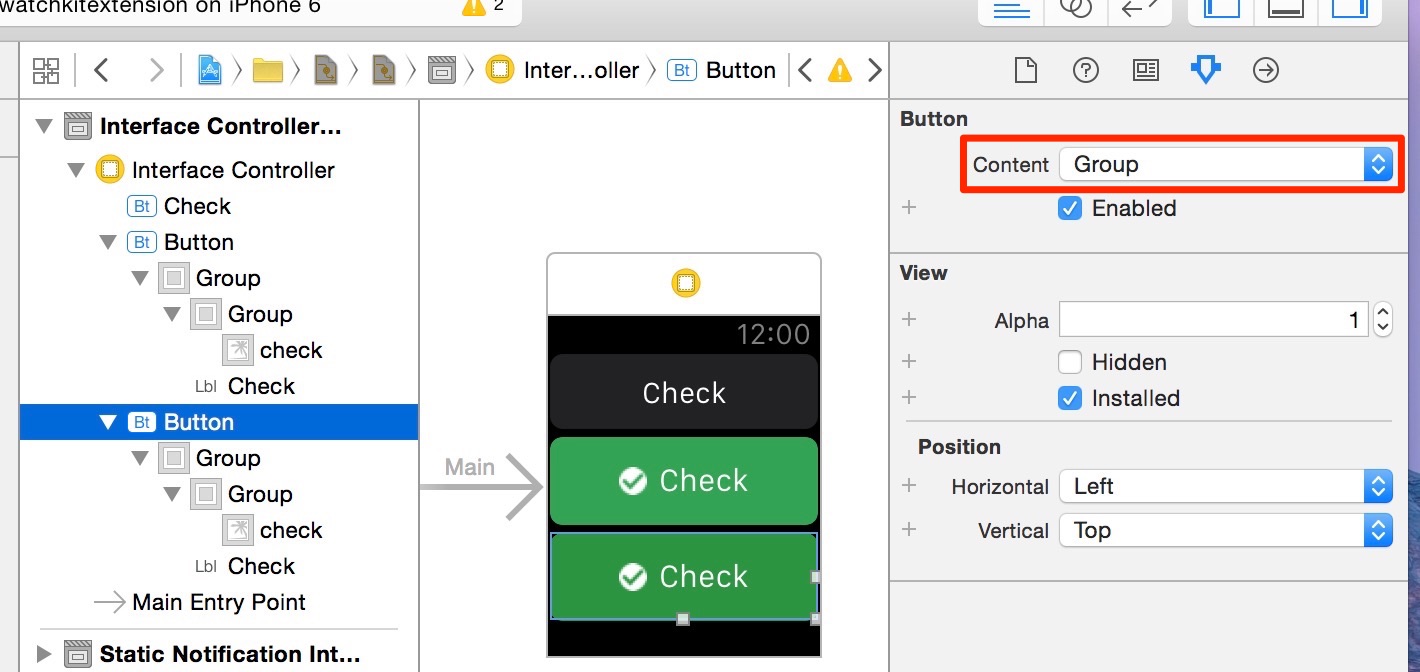Screen dimensions: 1420x672
Task: Show the Connections inspector
Action: point(1266,70)
